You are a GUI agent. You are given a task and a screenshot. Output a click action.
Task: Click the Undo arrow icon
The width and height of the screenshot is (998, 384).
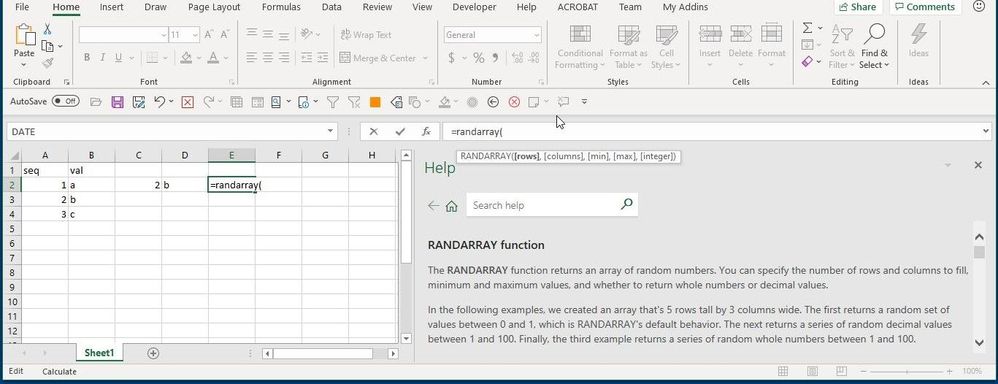tap(160, 101)
